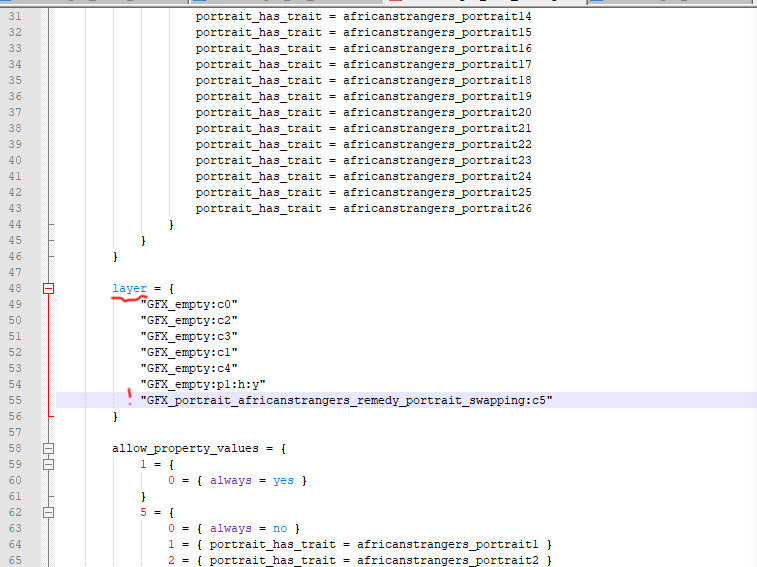Click portrait_has_trait on line 31
Viewport: 757px width, 567px height.
(258, 16)
